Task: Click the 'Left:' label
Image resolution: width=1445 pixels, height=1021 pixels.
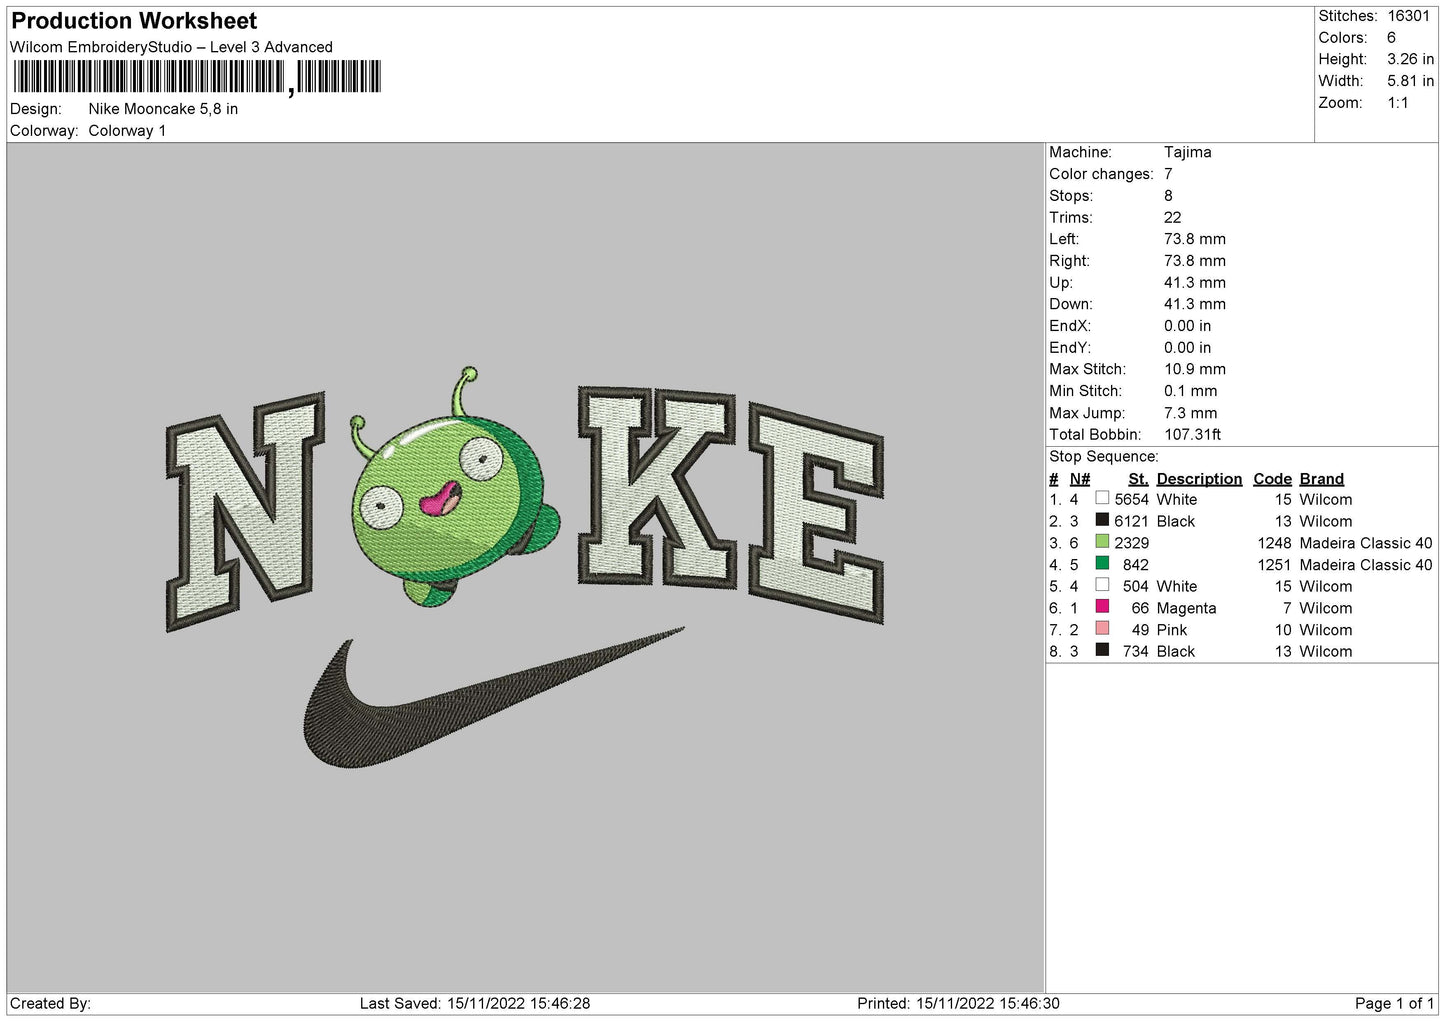Action: pos(1065,239)
